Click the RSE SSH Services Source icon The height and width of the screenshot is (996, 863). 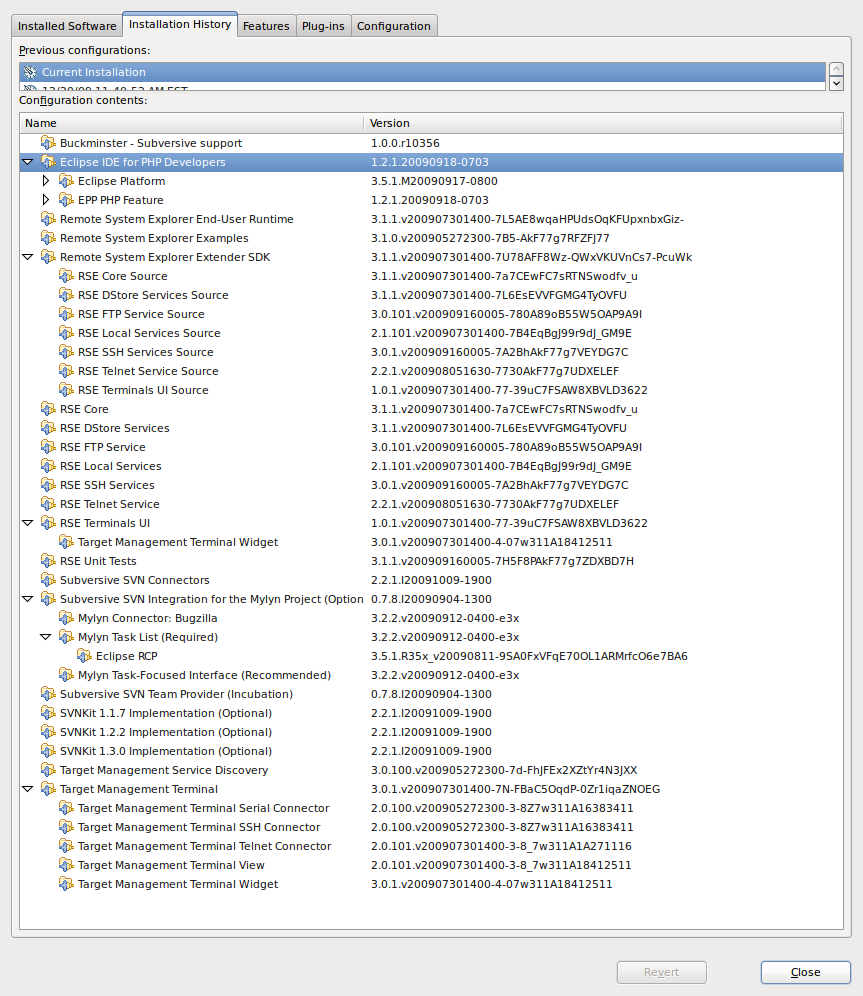[66, 352]
